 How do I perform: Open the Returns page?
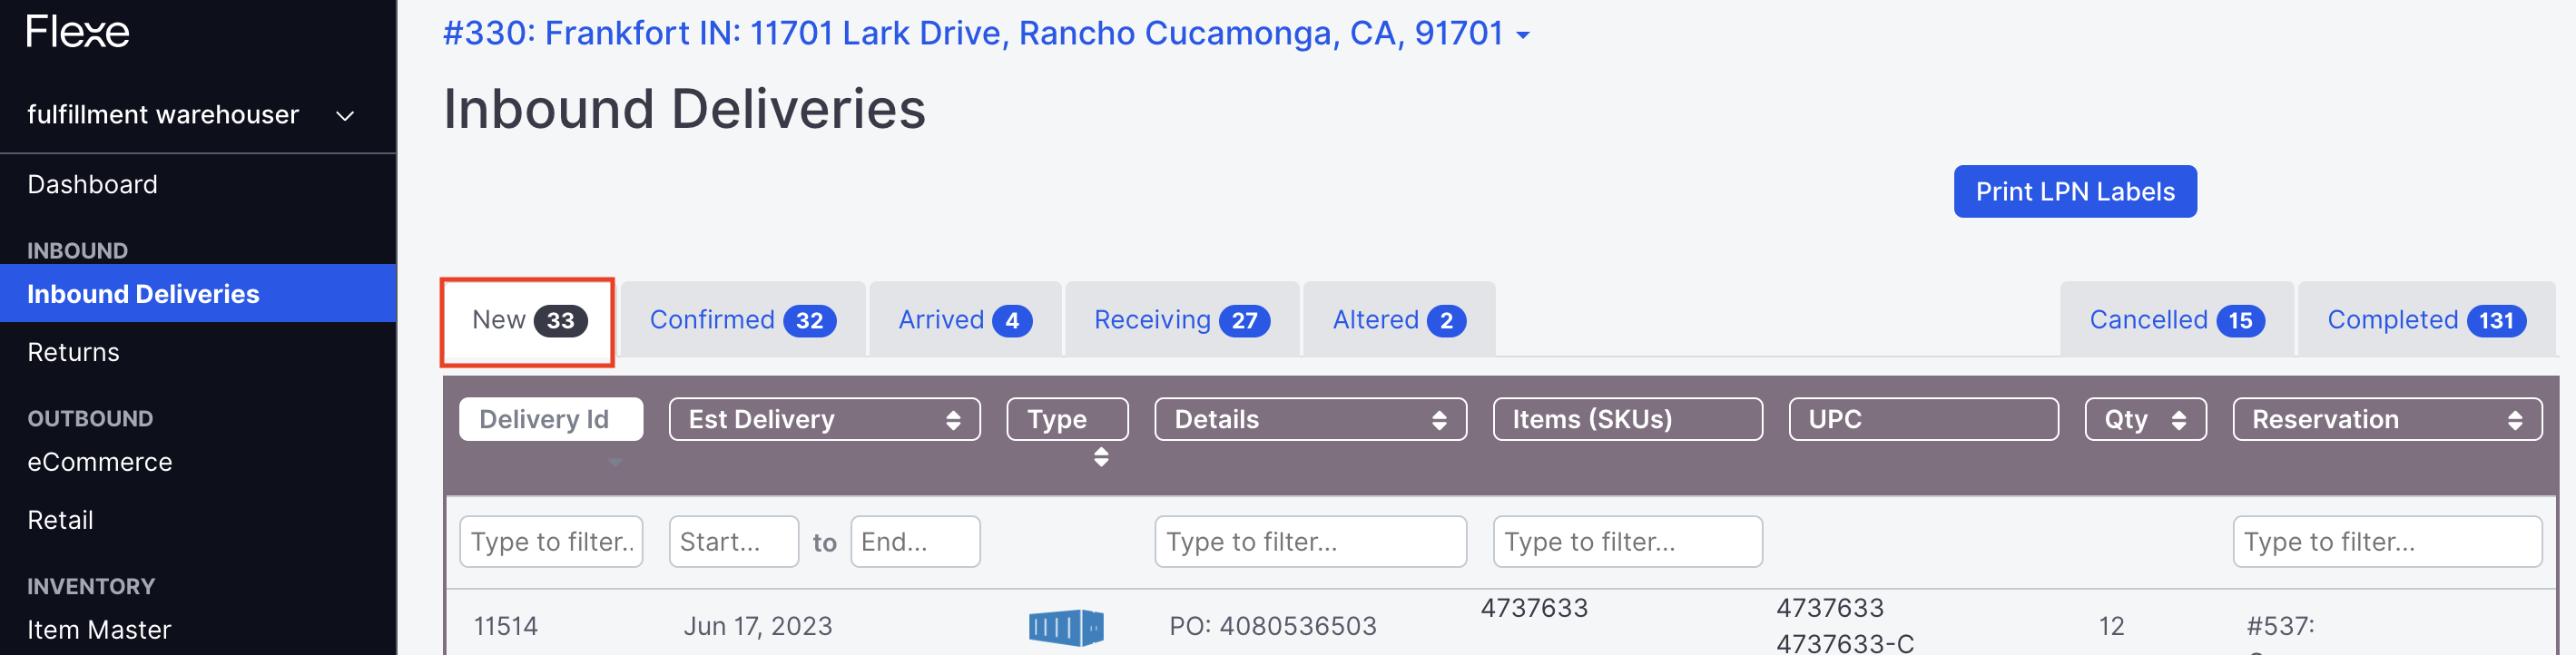pyautogui.click(x=73, y=352)
